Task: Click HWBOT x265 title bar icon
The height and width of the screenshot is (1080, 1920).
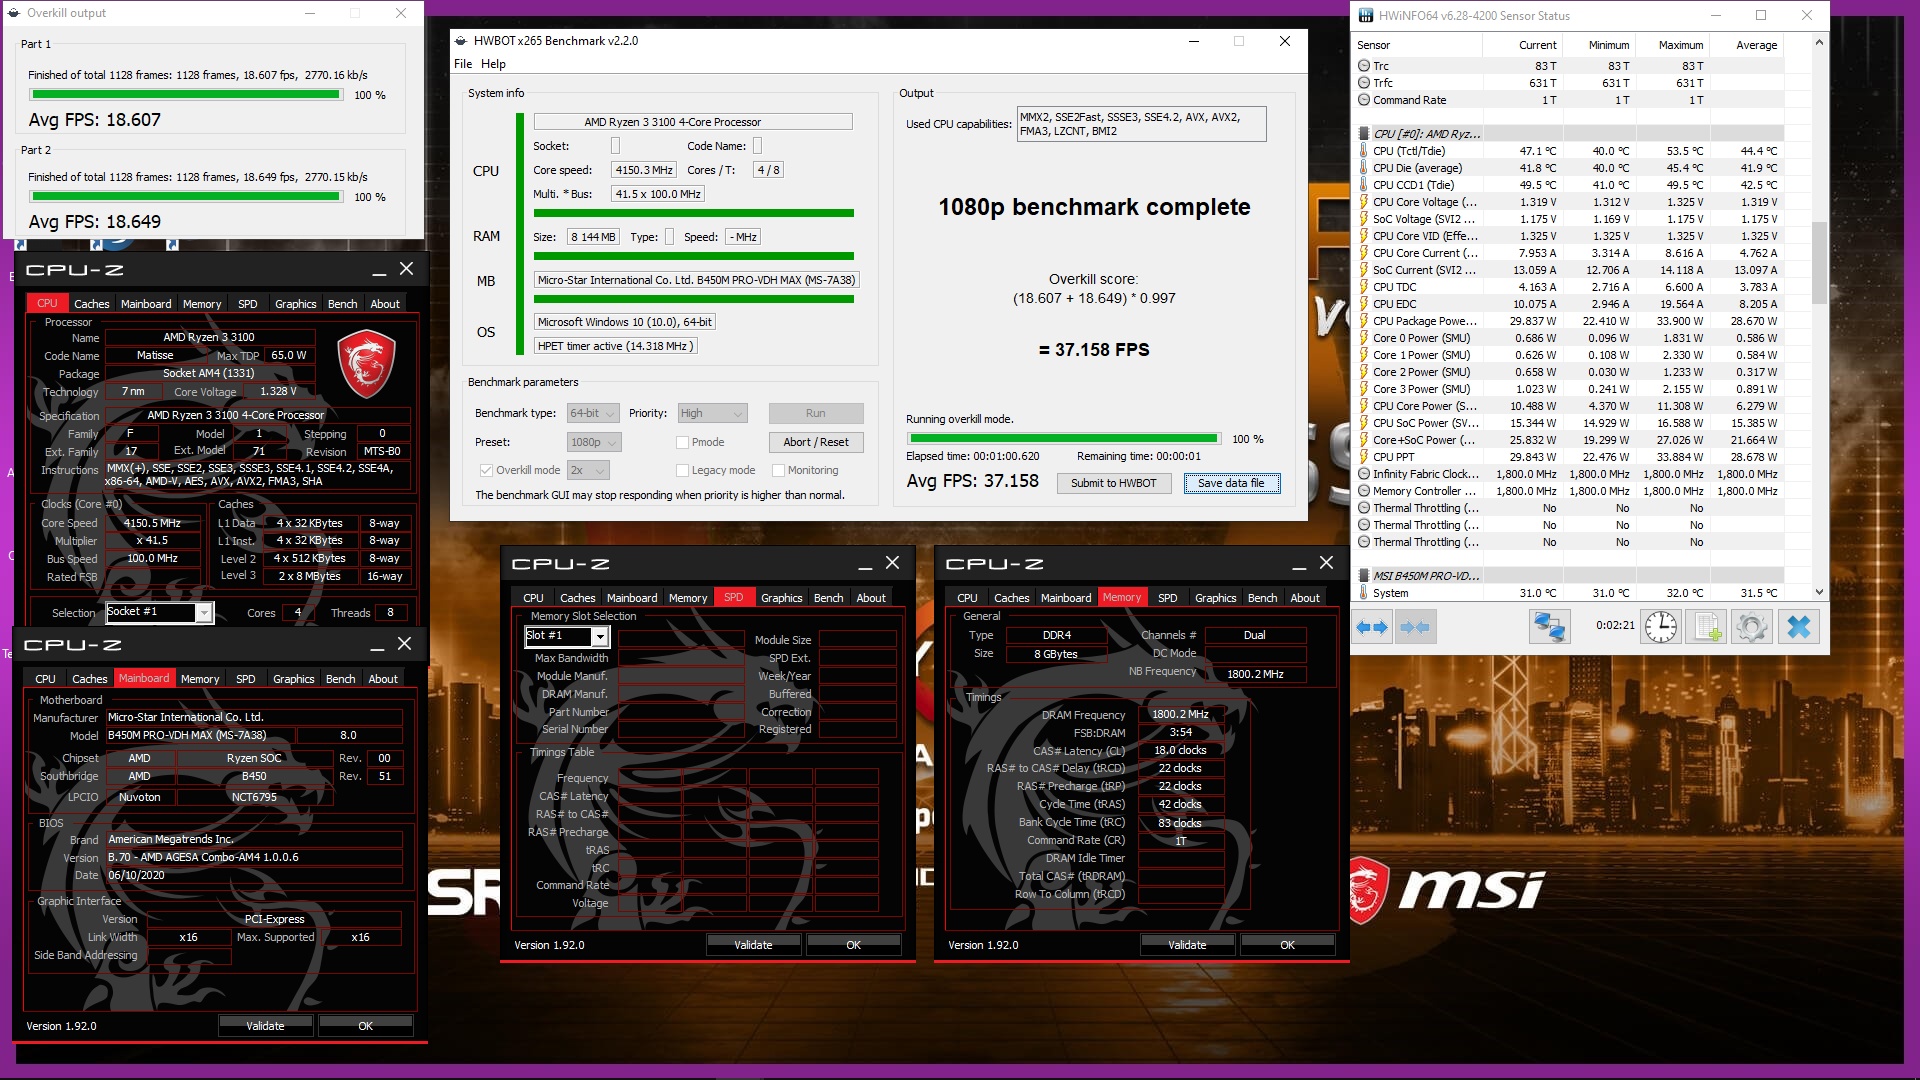Action: (461, 41)
